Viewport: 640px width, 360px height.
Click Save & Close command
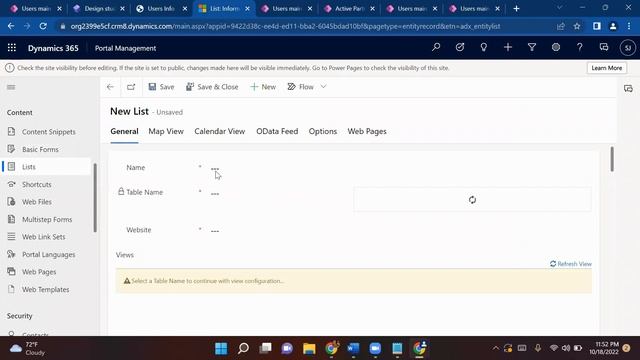click(x=212, y=87)
